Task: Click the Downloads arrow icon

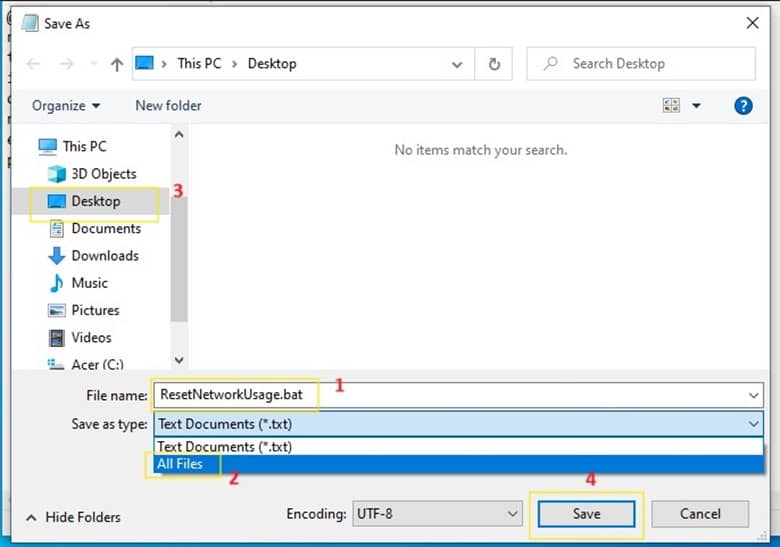Action: [57, 256]
